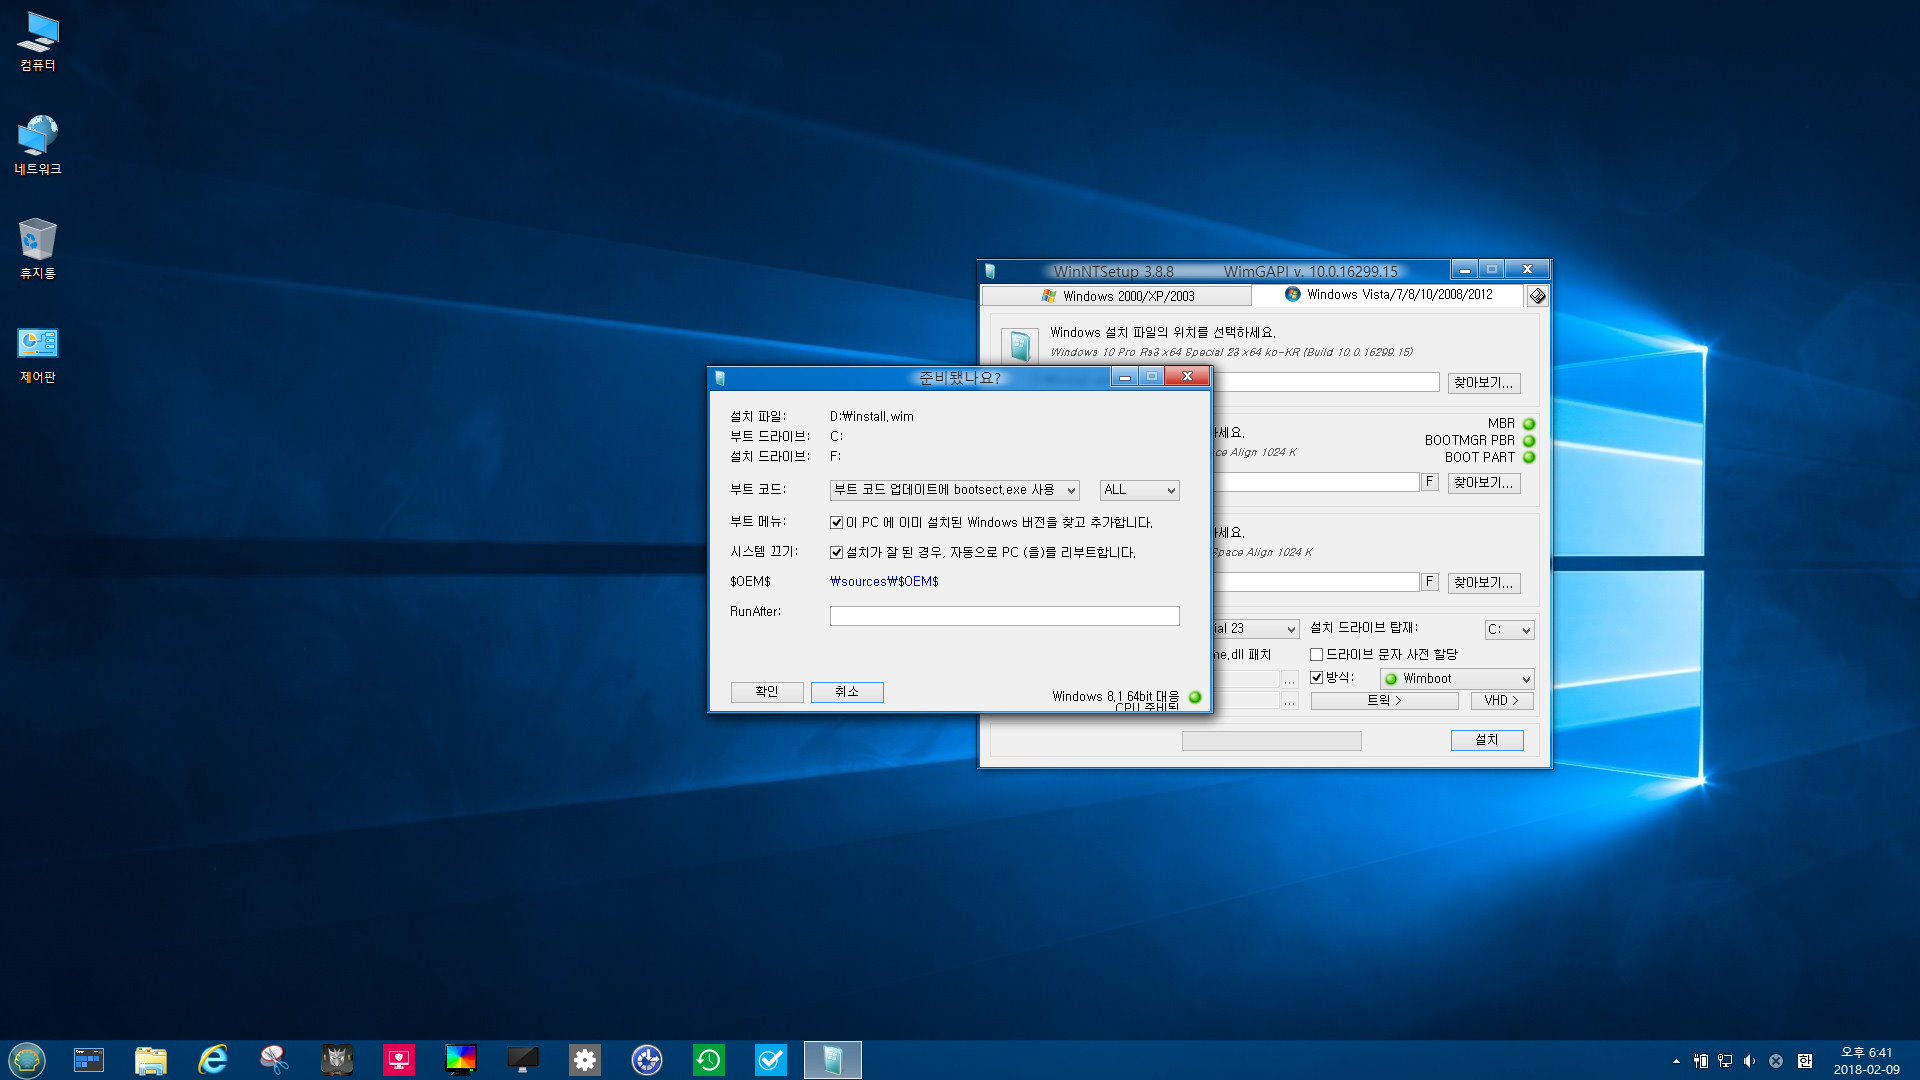Click the BOOT PART green status light
1920x1080 pixels.
(x=1529, y=458)
